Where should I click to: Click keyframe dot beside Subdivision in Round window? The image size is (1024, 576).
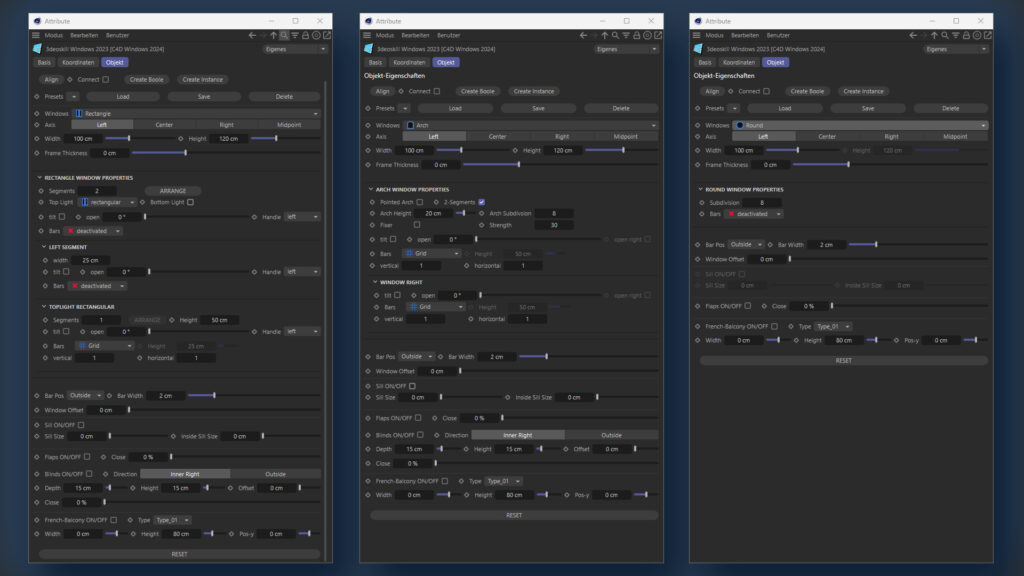point(702,203)
